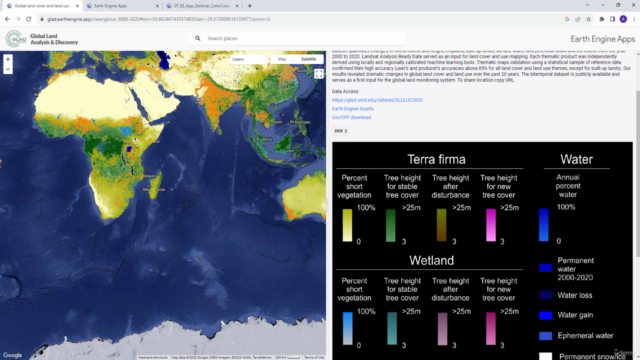Open the tab search chevron
Screen dimensions: 640x360
point(587,5)
